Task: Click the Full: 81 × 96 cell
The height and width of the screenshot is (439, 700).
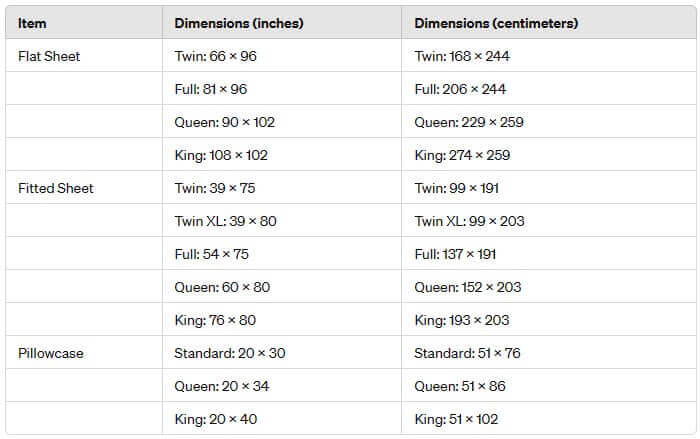Action: (211, 89)
